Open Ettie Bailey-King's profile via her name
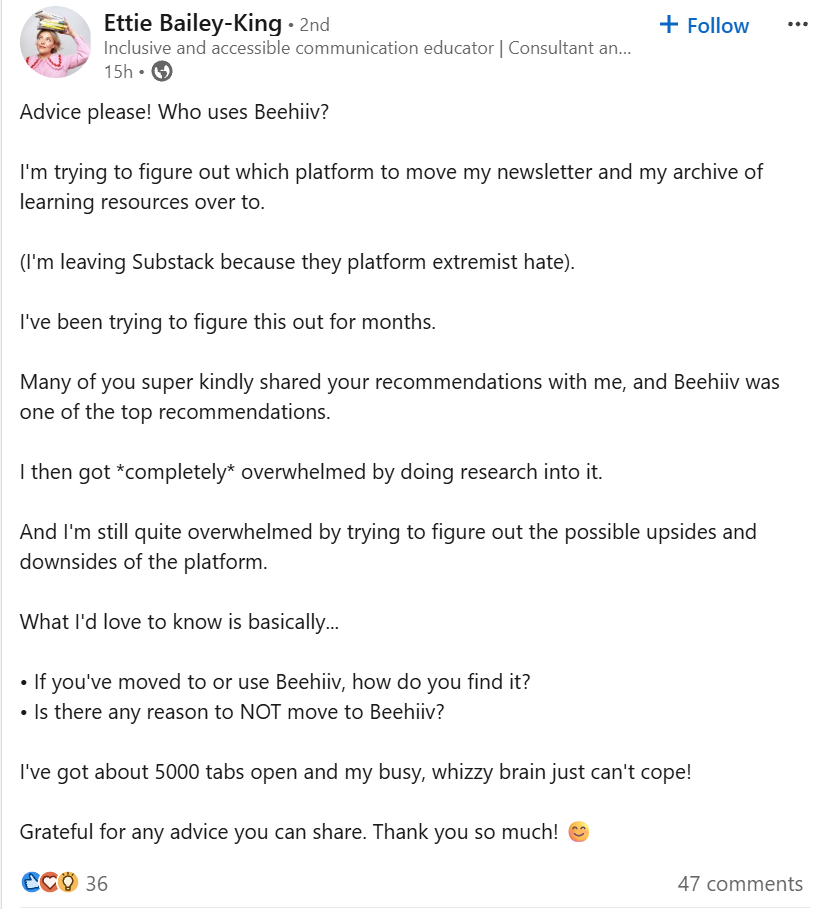The height and width of the screenshot is (909, 818). [193, 23]
